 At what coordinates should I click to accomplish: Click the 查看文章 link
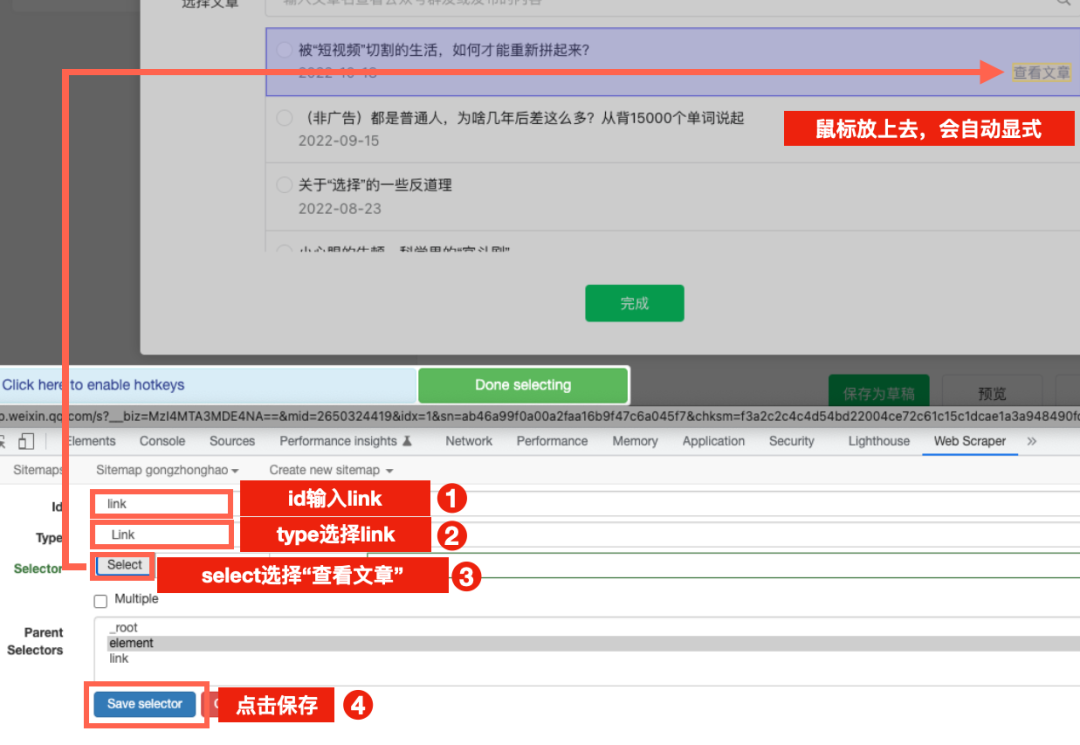pos(1041,73)
